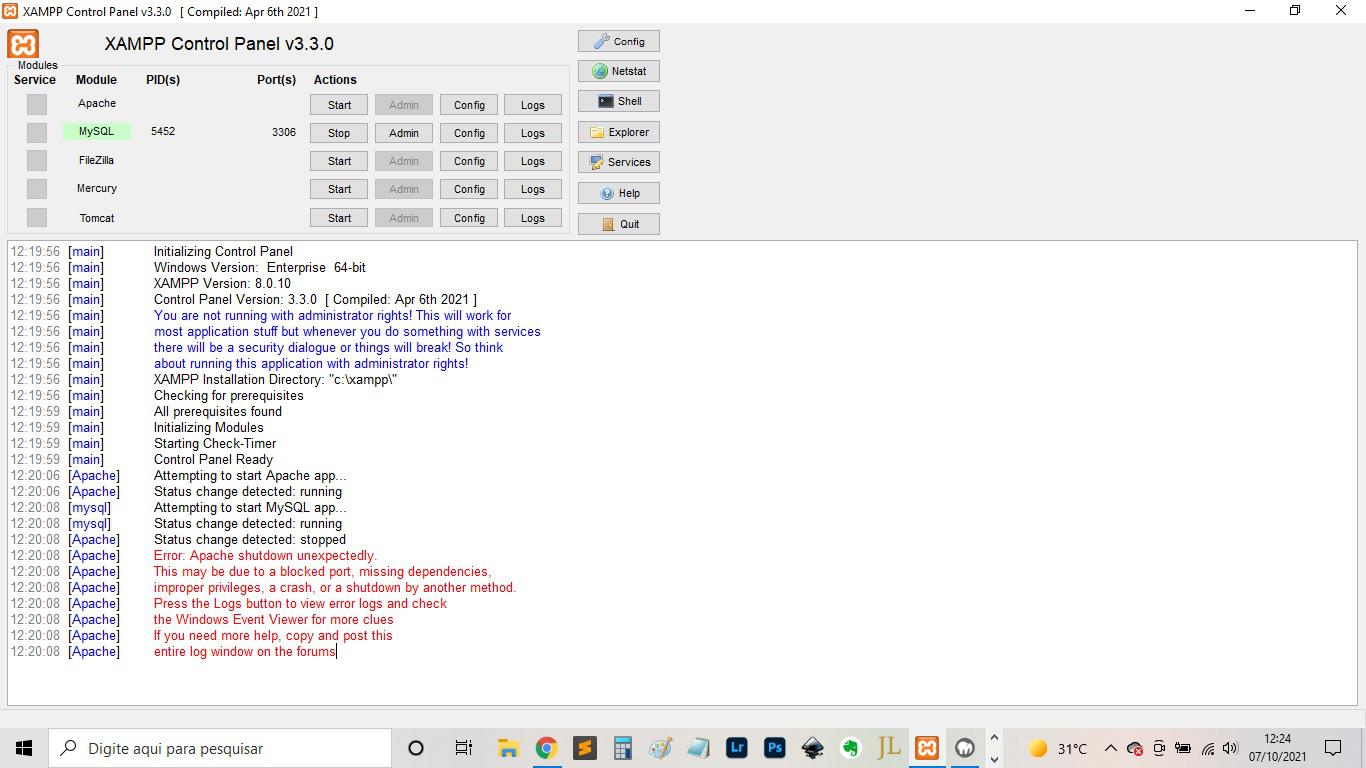
Task: View FileZilla Logs
Action: click(533, 161)
